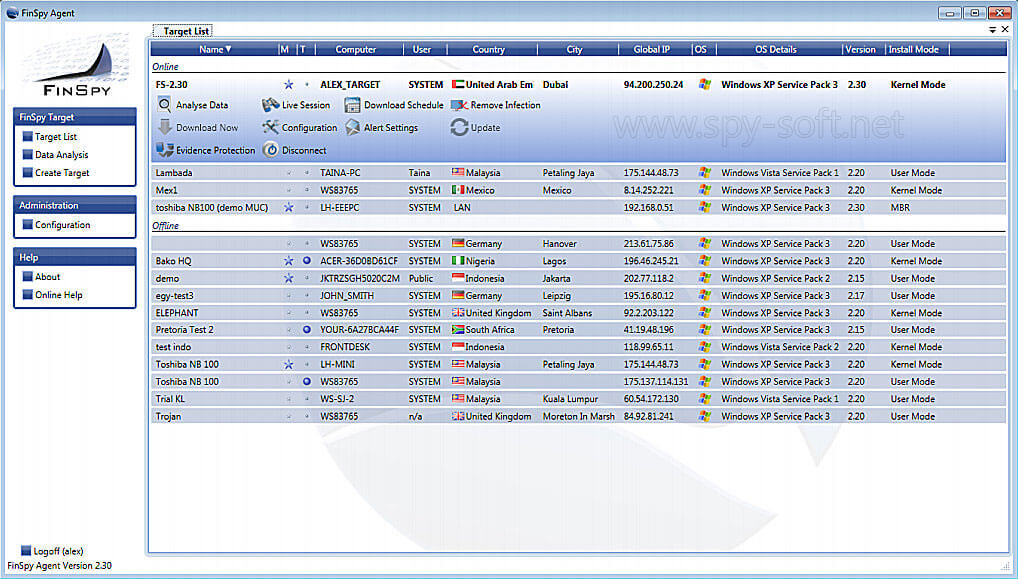Sort targets using the Name column arrow
The image size is (1018, 579).
coord(228,49)
